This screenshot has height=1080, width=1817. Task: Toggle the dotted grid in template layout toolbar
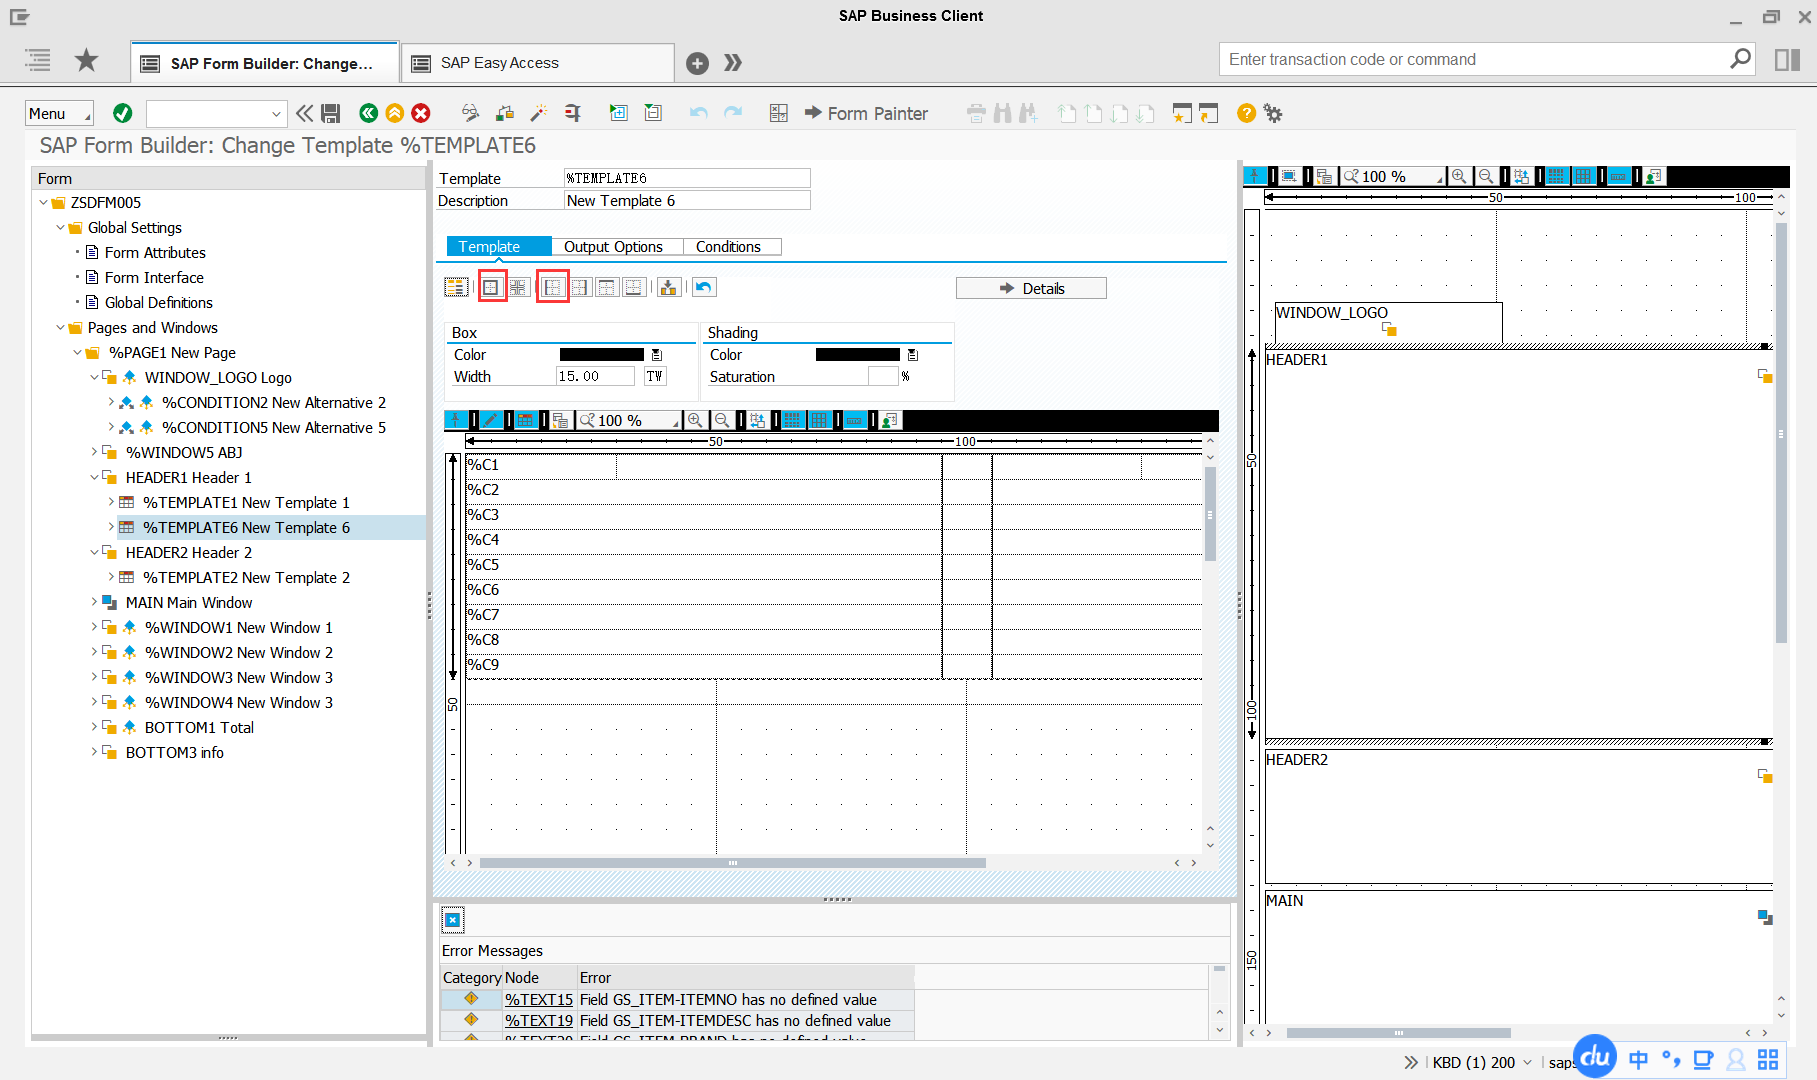(793, 420)
